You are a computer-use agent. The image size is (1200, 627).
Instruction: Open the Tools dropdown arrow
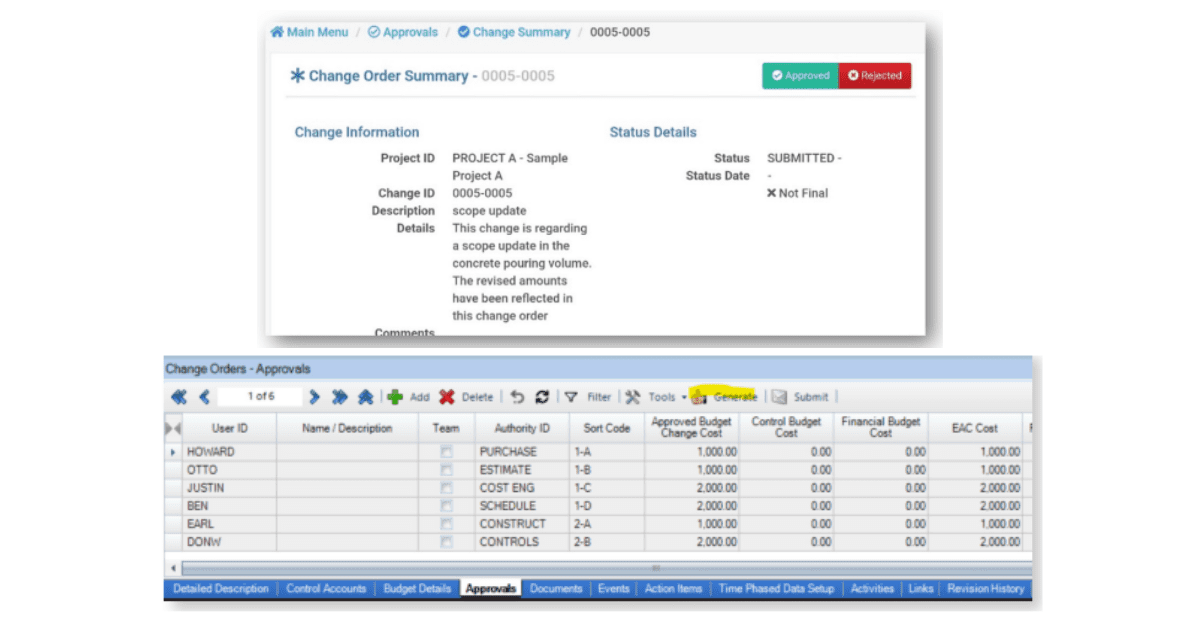(x=684, y=398)
